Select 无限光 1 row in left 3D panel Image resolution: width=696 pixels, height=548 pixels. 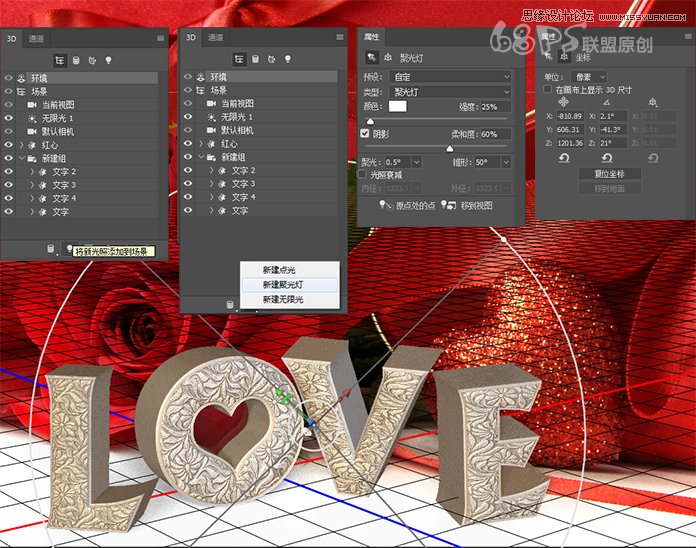coord(87,118)
